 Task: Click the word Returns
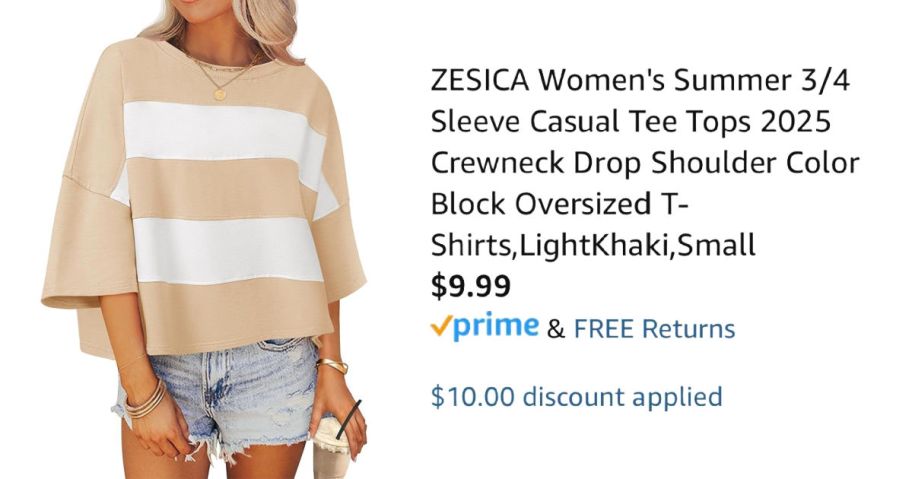coord(689,329)
